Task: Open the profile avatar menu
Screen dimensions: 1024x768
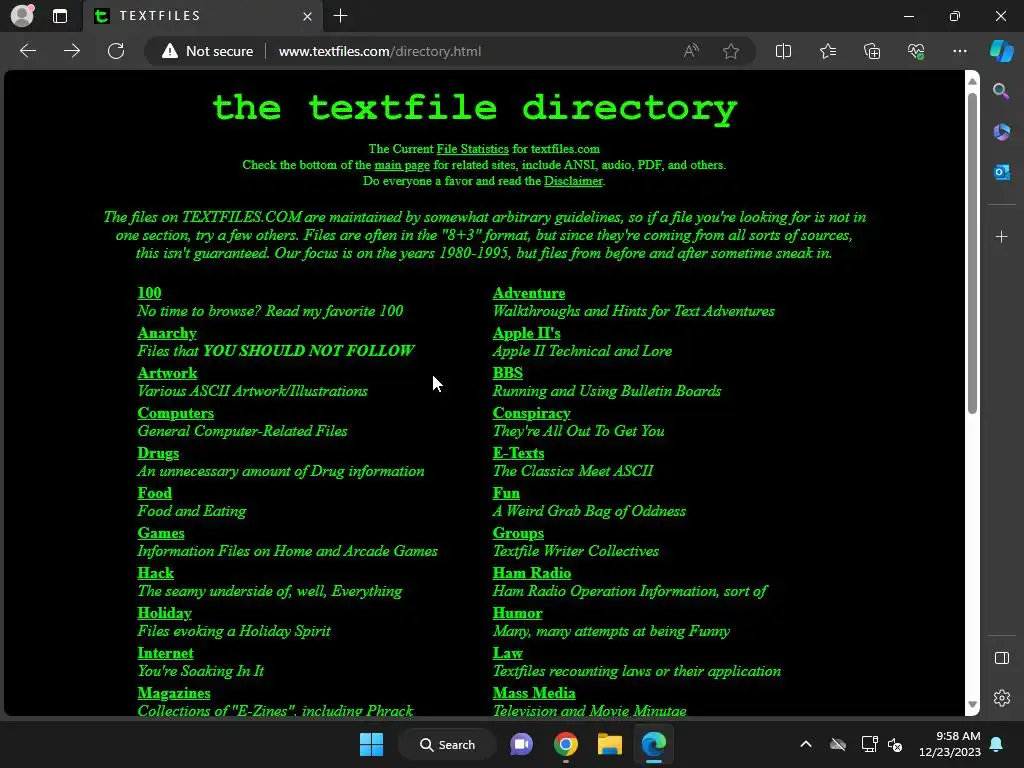Action: 22,16
